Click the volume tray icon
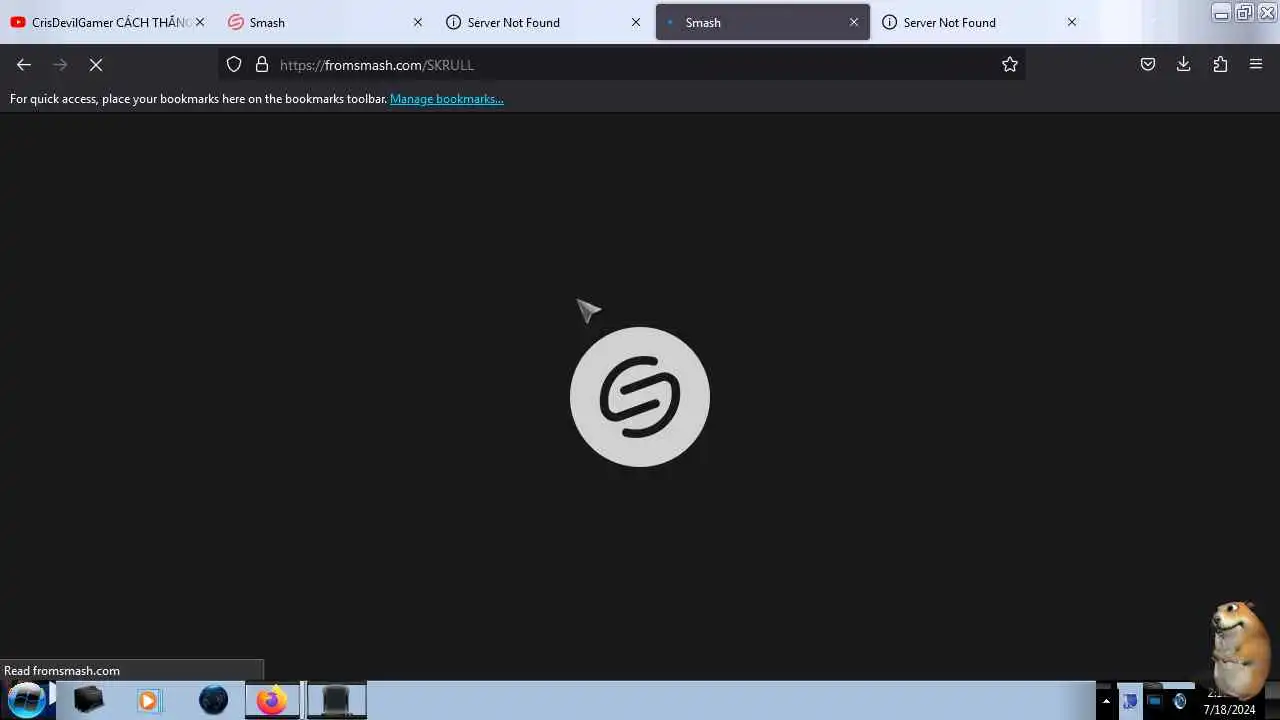Viewport: 1280px width, 720px height. [1180, 701]
